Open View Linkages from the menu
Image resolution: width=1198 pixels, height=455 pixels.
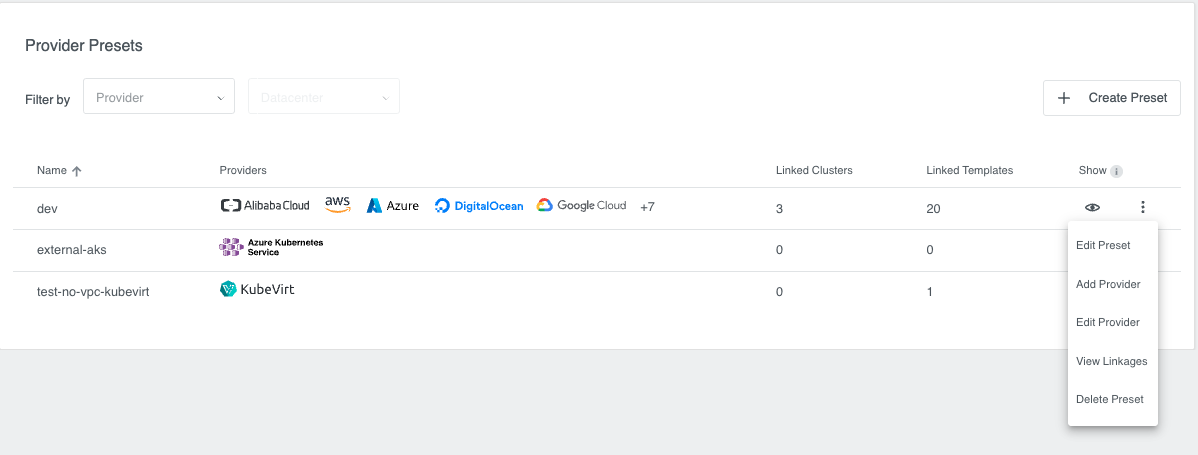pos(1112,361)
